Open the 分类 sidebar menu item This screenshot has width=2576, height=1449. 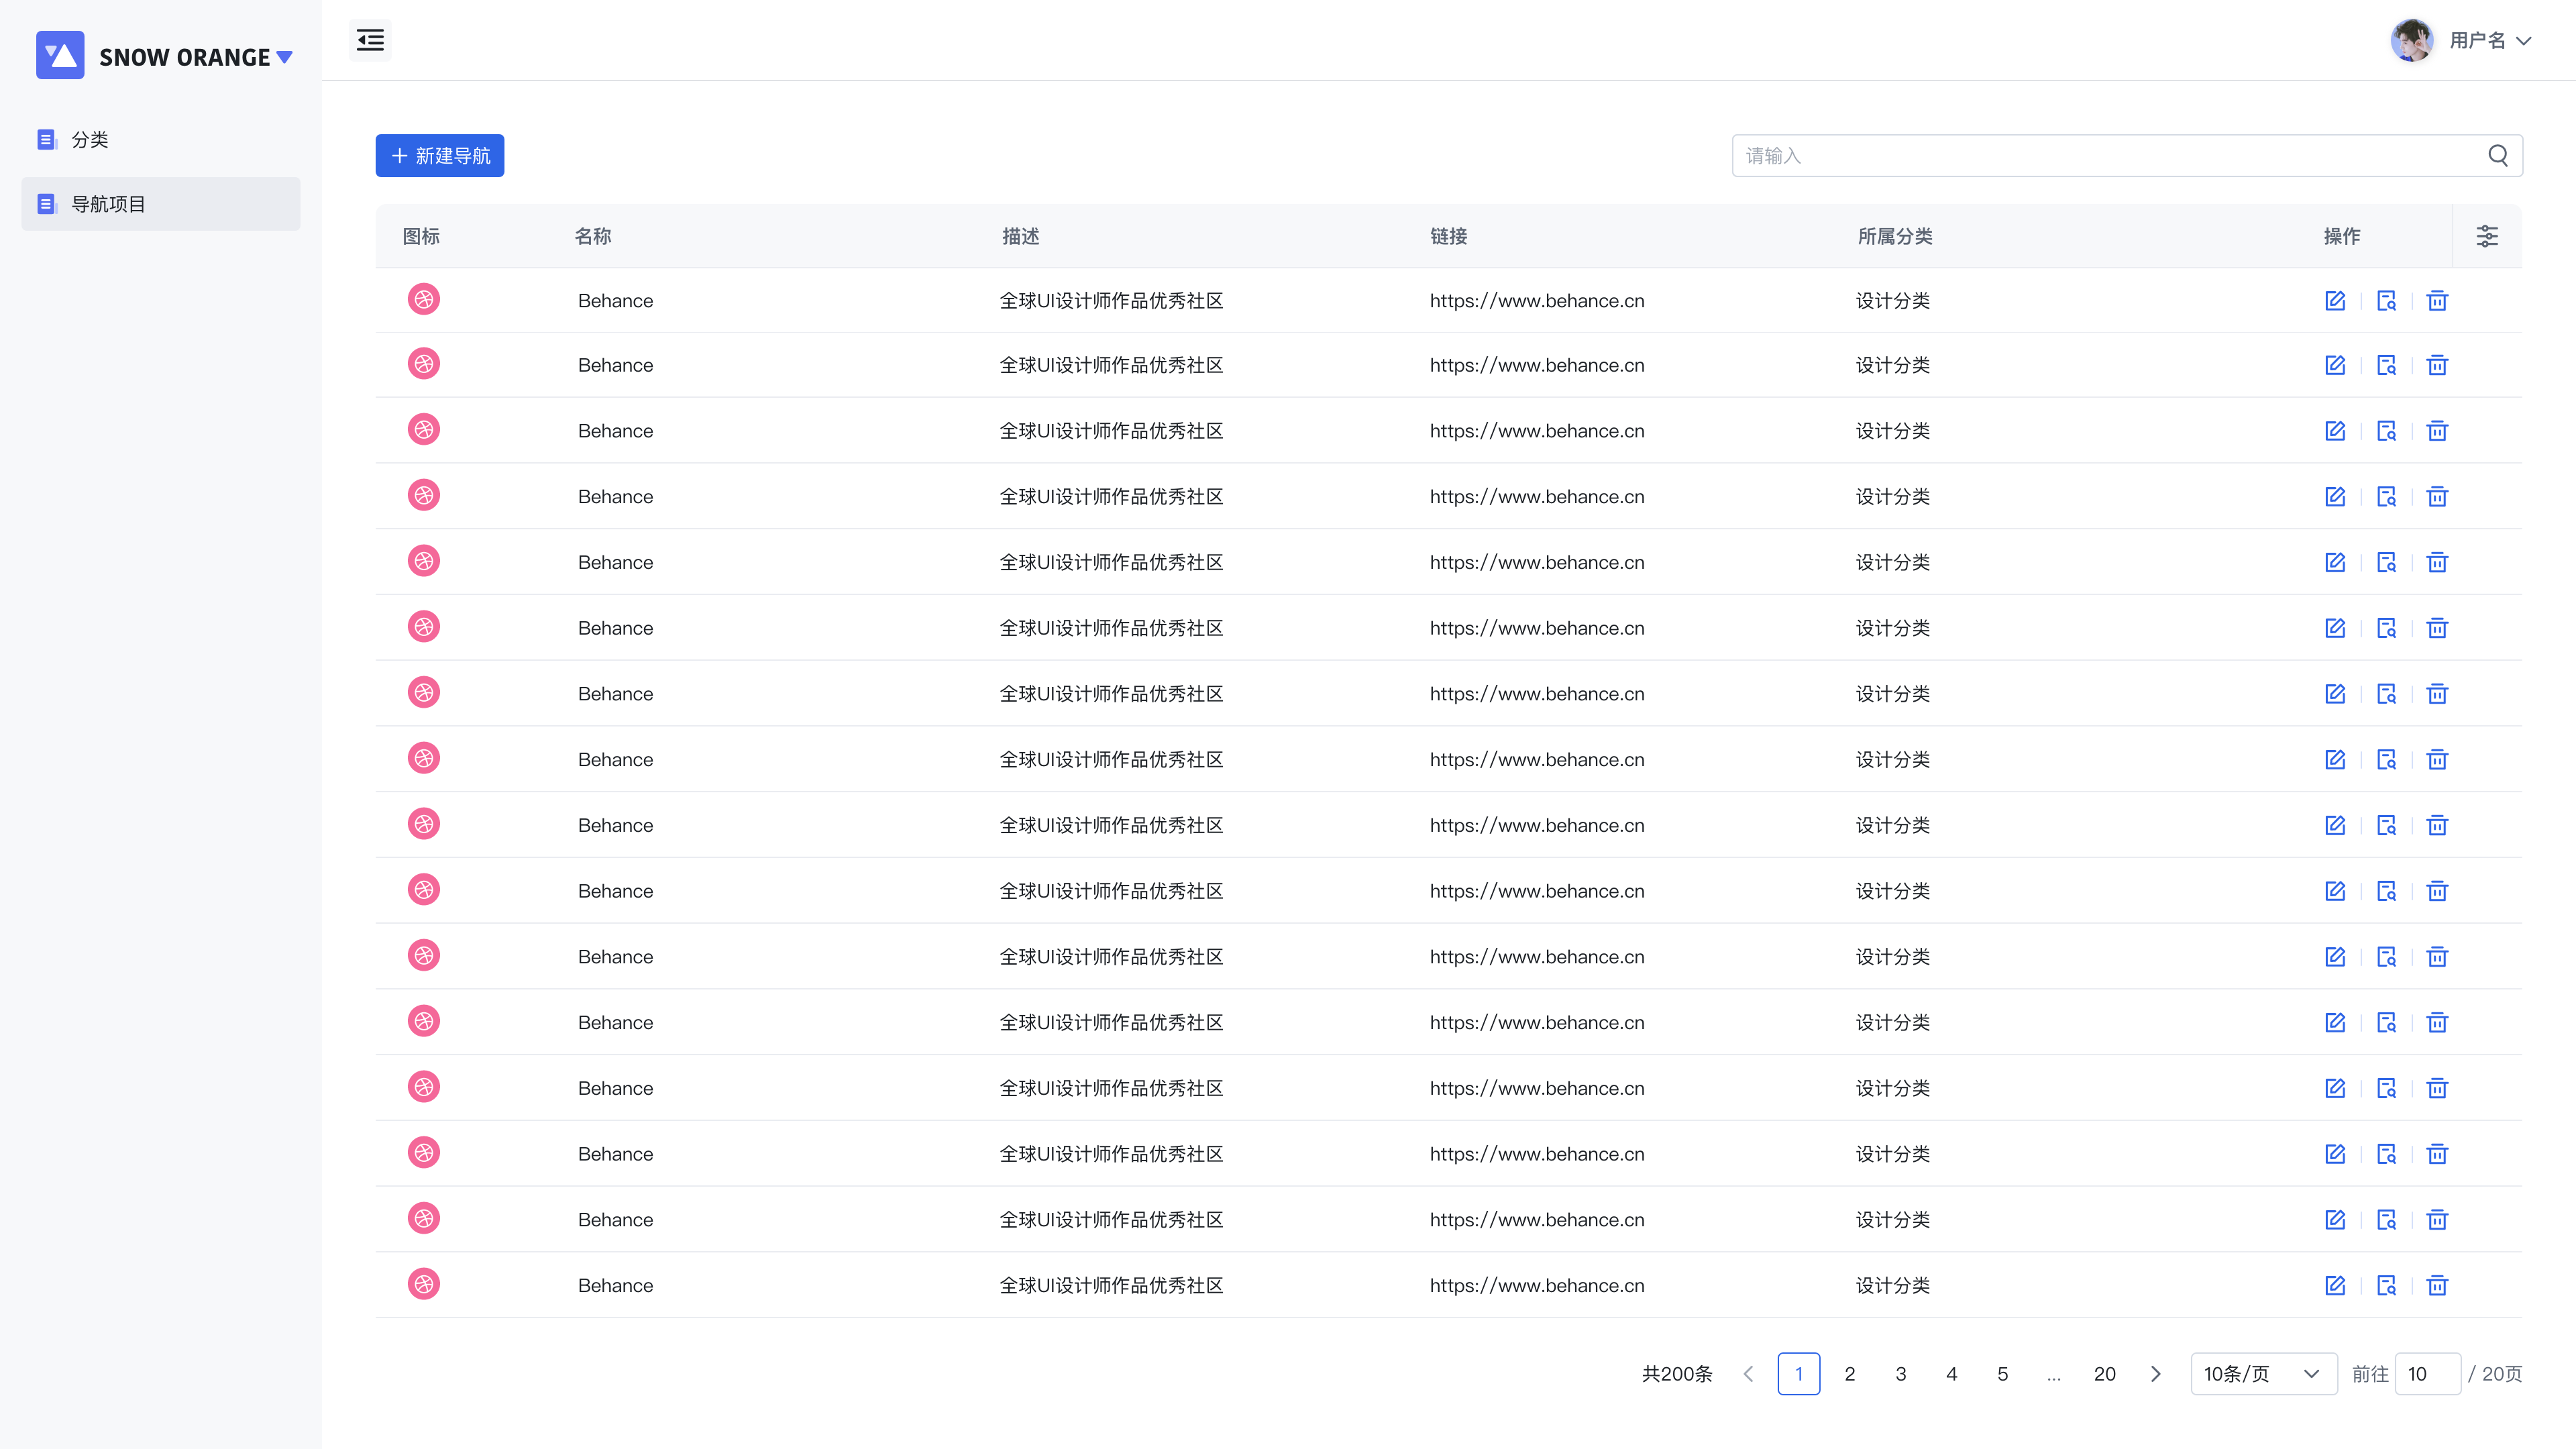90,140
